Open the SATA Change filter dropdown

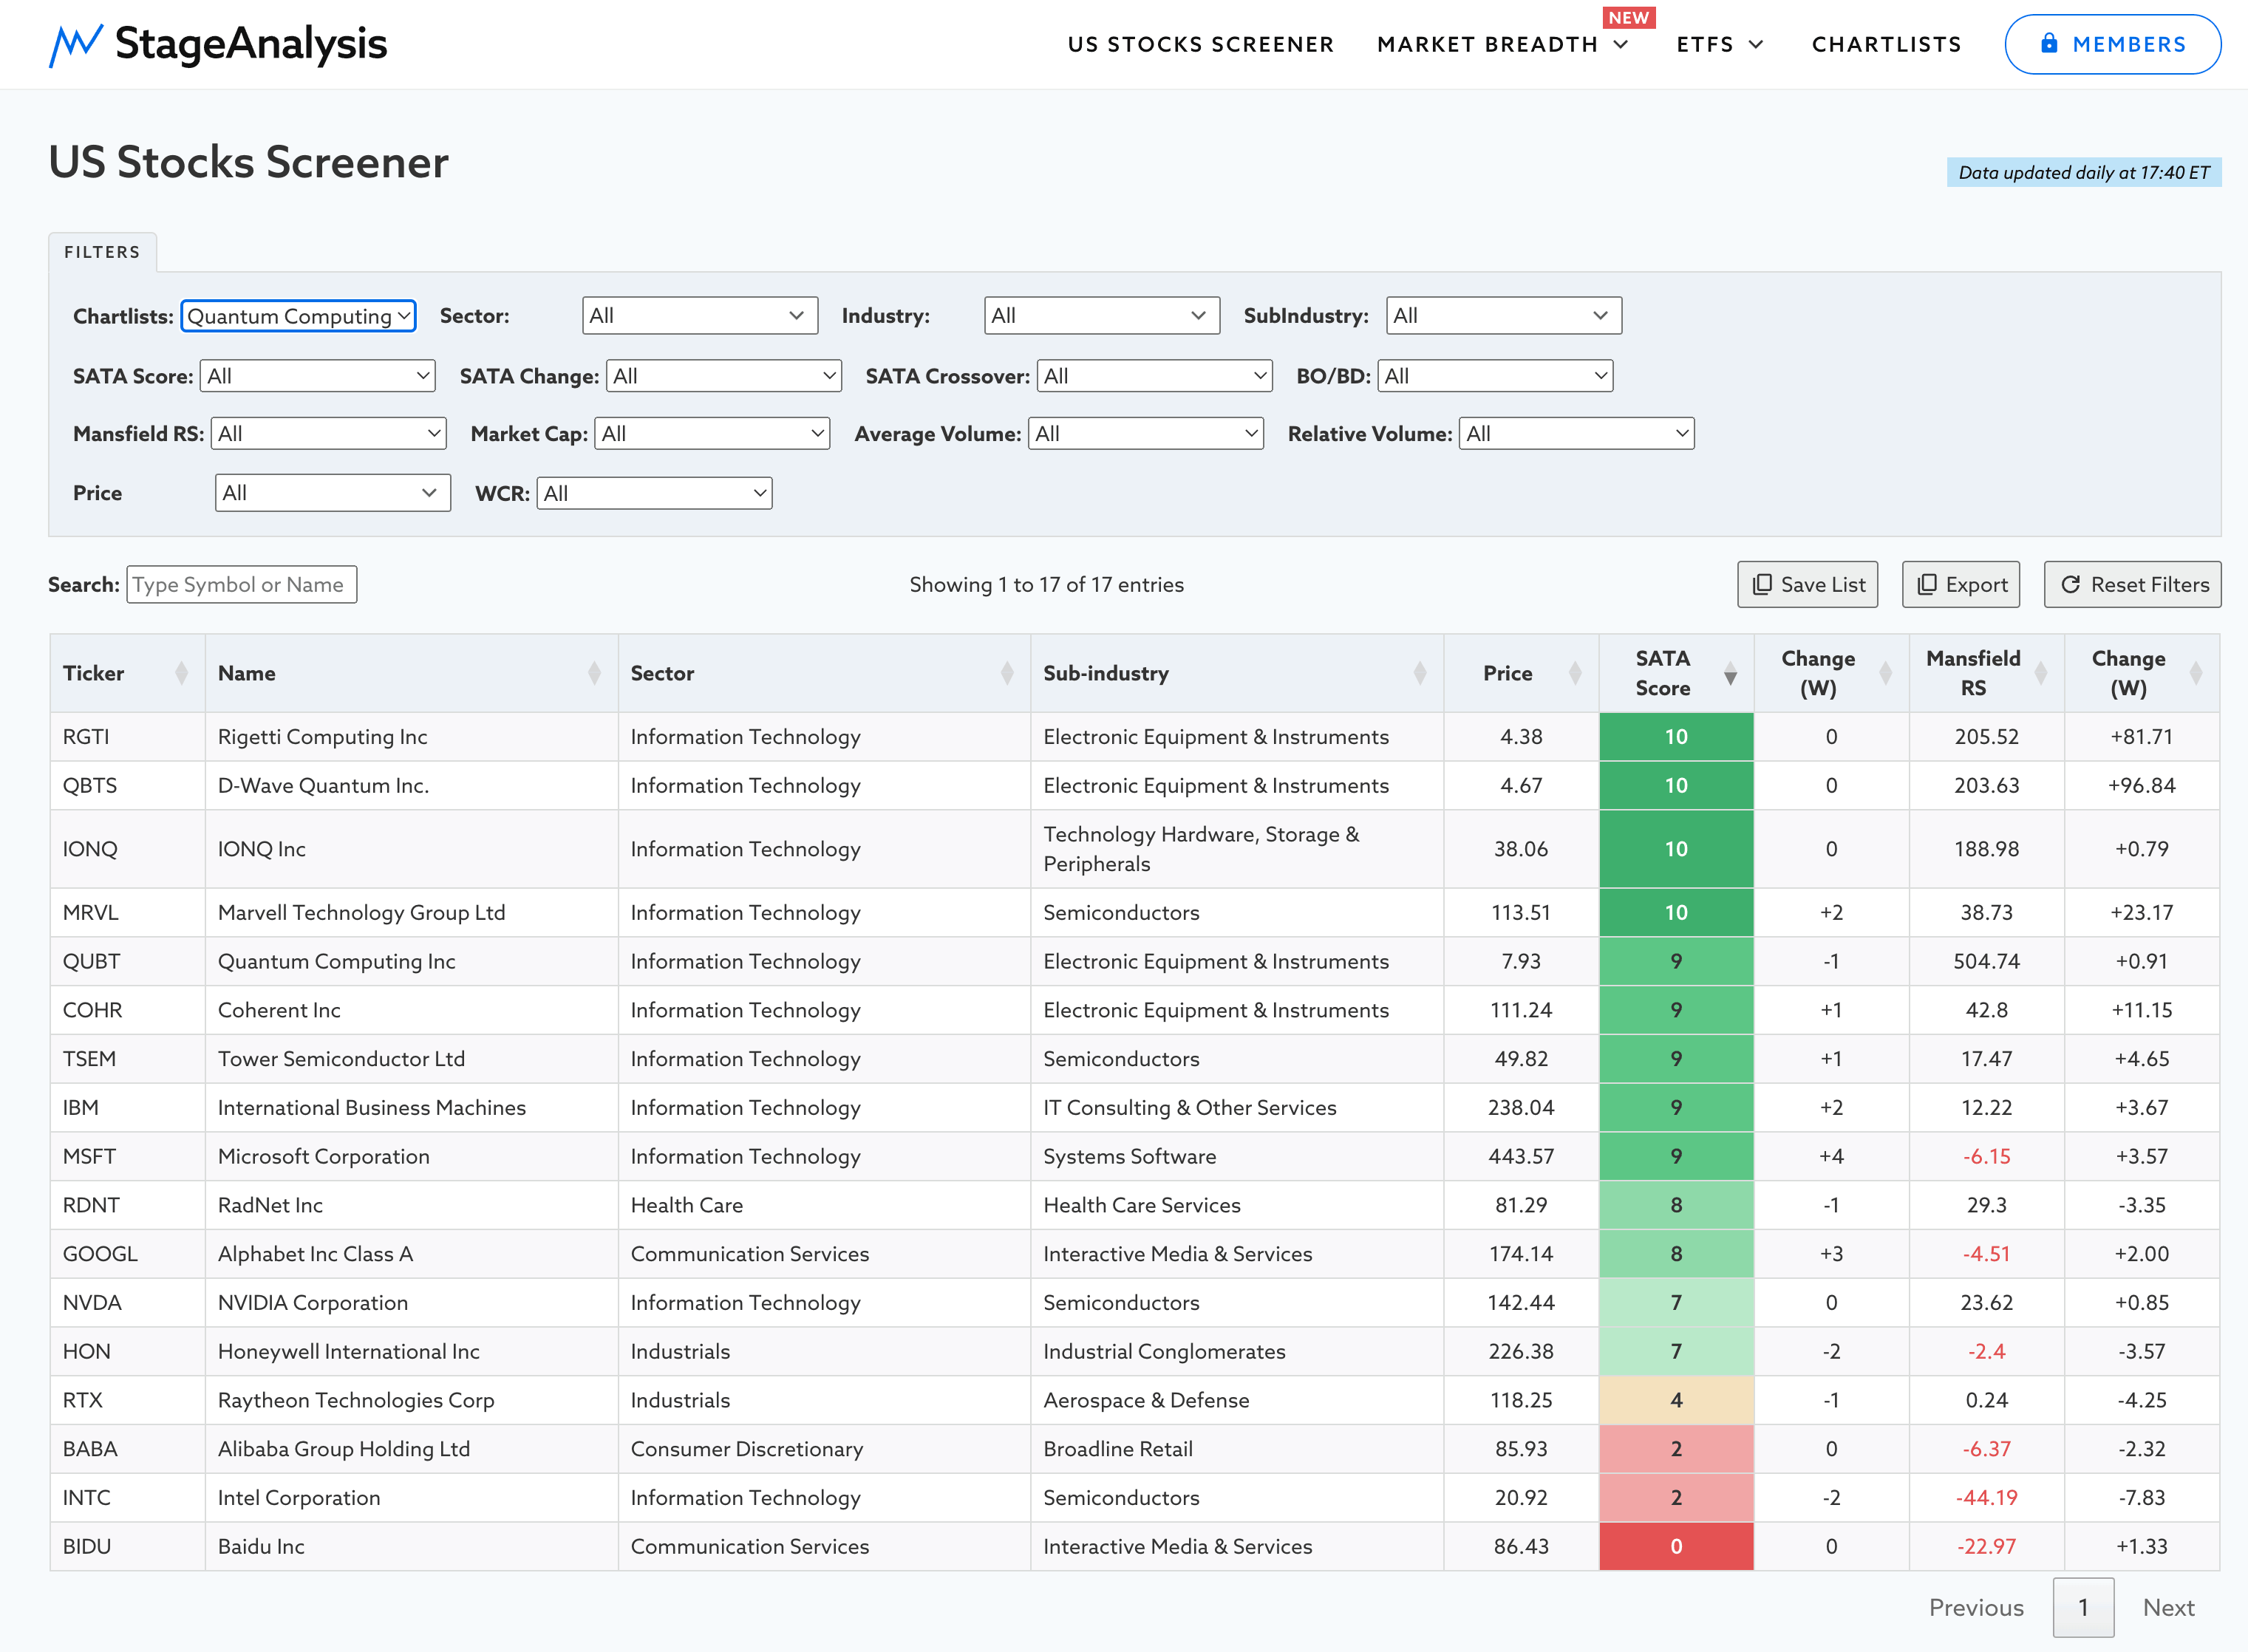click(724, 376)
